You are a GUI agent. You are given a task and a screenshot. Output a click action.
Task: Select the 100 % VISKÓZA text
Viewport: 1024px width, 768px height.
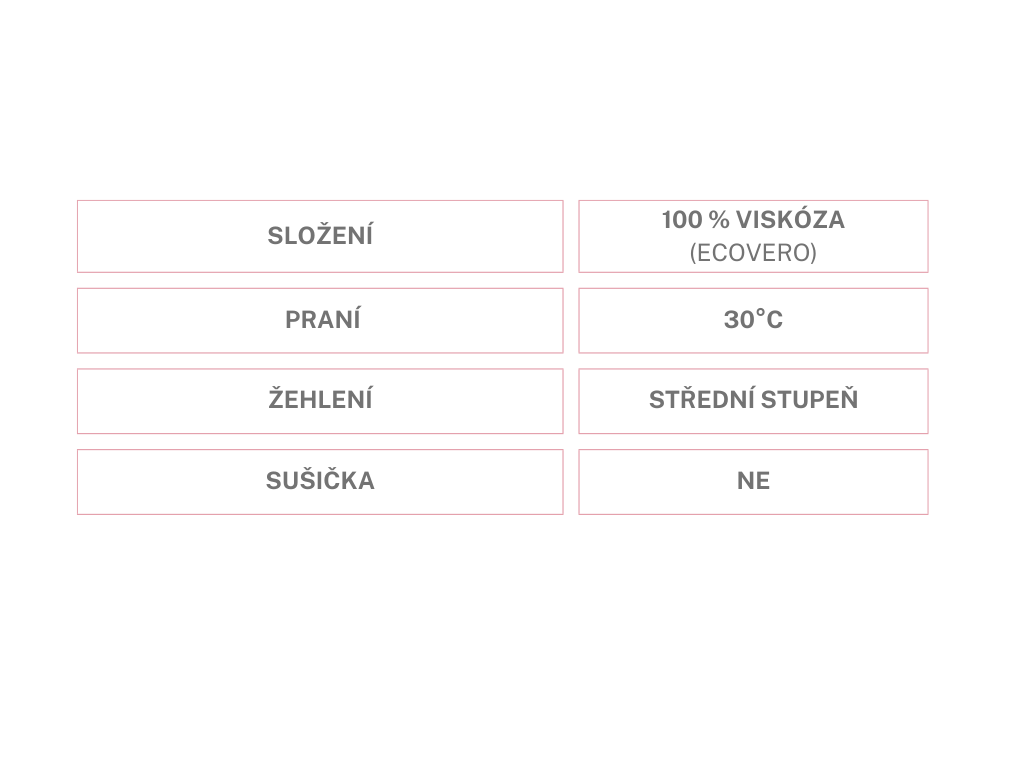[753, 220]
